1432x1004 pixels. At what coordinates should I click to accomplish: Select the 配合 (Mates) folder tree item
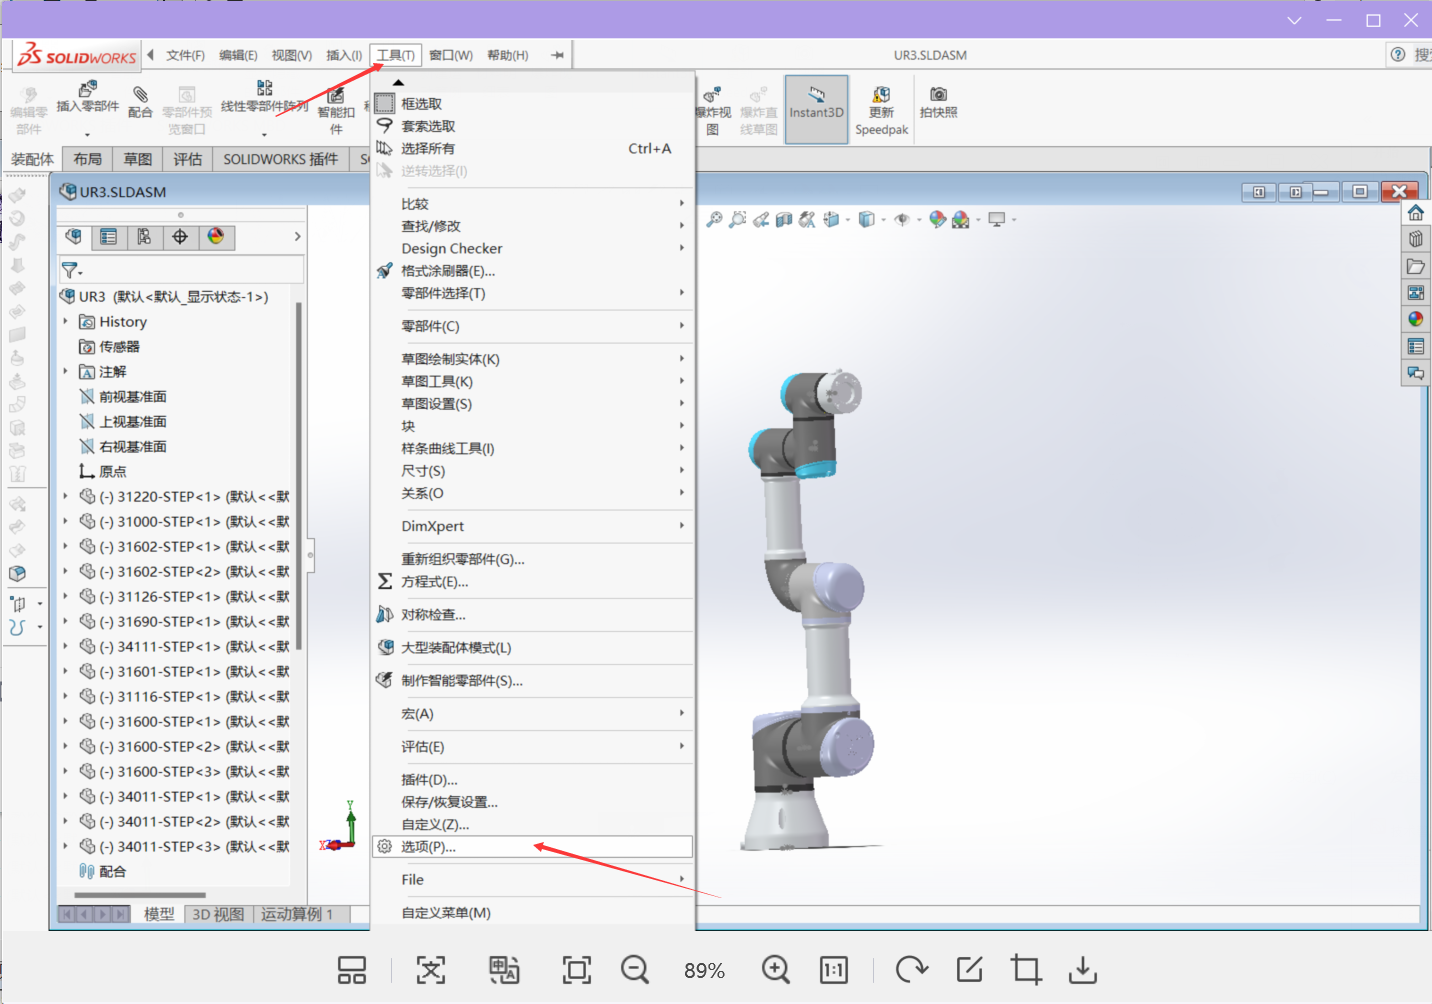point(103,871)
